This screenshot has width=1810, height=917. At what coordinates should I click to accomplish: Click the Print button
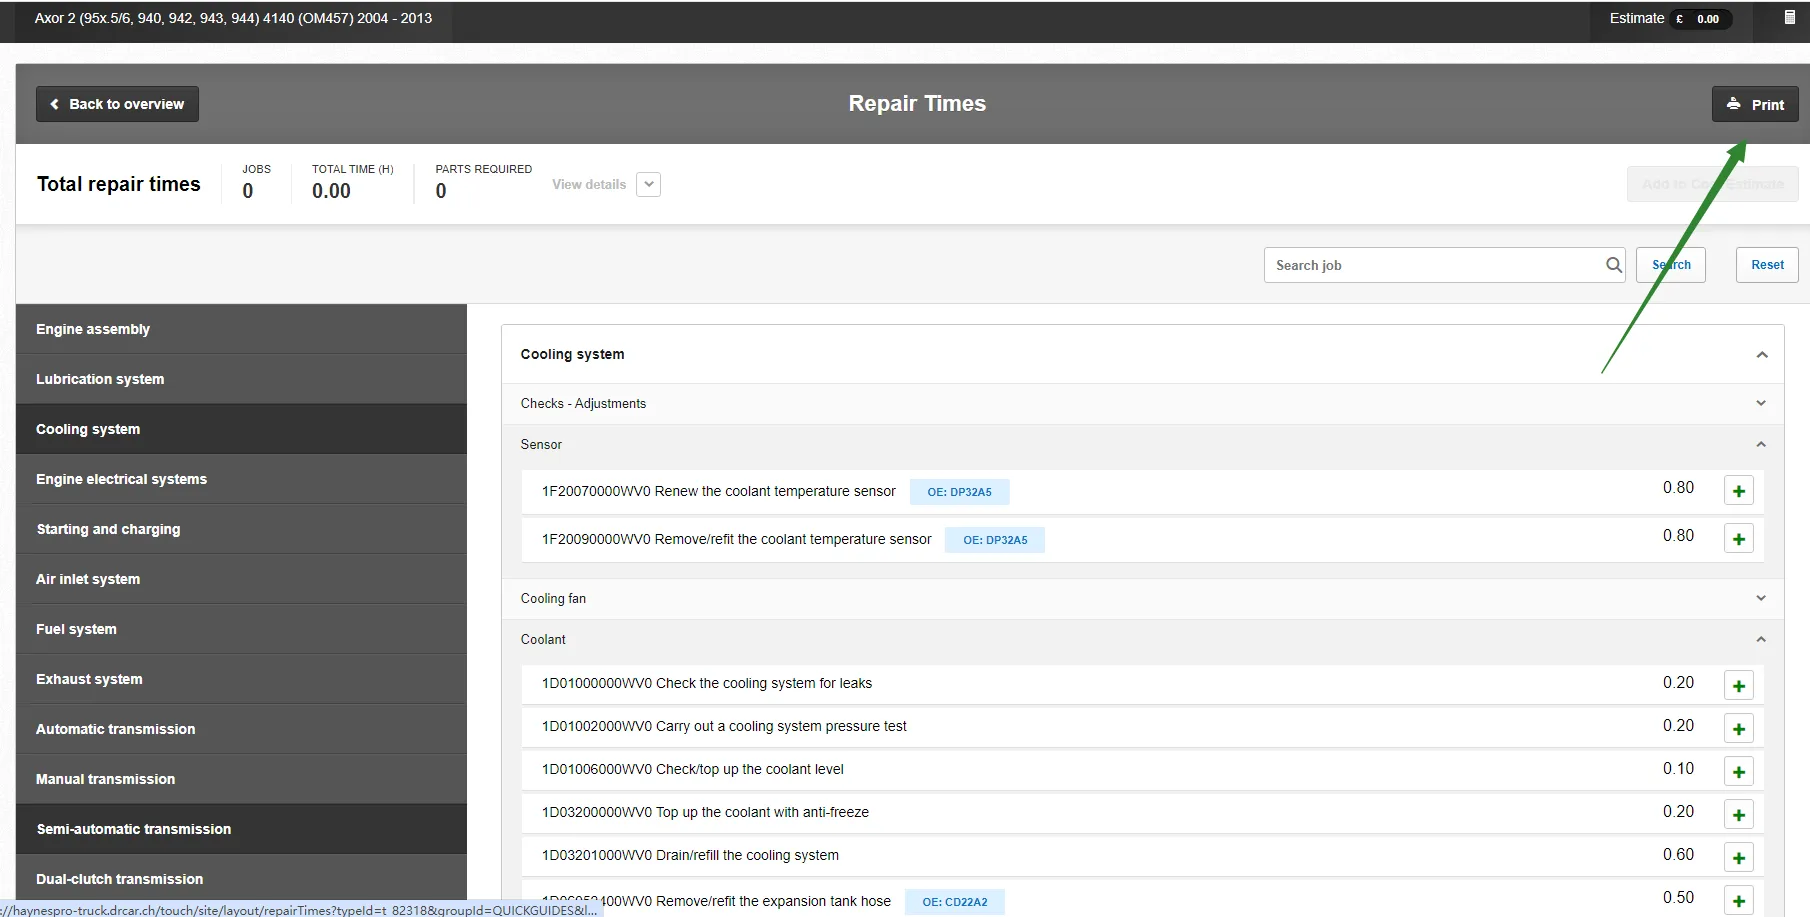click(1755, 104)
